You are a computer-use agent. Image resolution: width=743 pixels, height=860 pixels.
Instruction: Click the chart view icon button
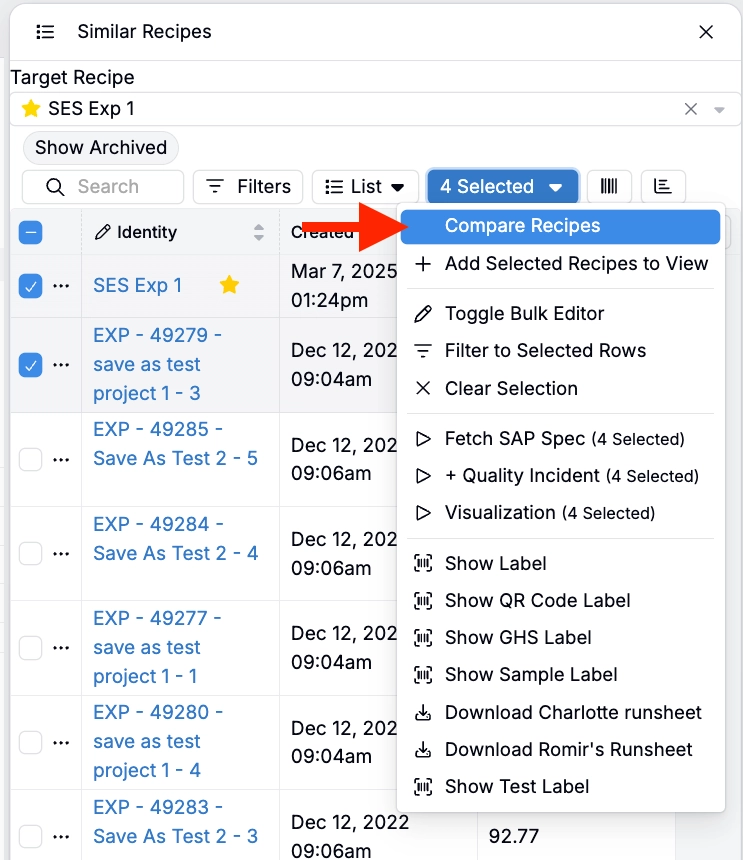coord(662,186)
